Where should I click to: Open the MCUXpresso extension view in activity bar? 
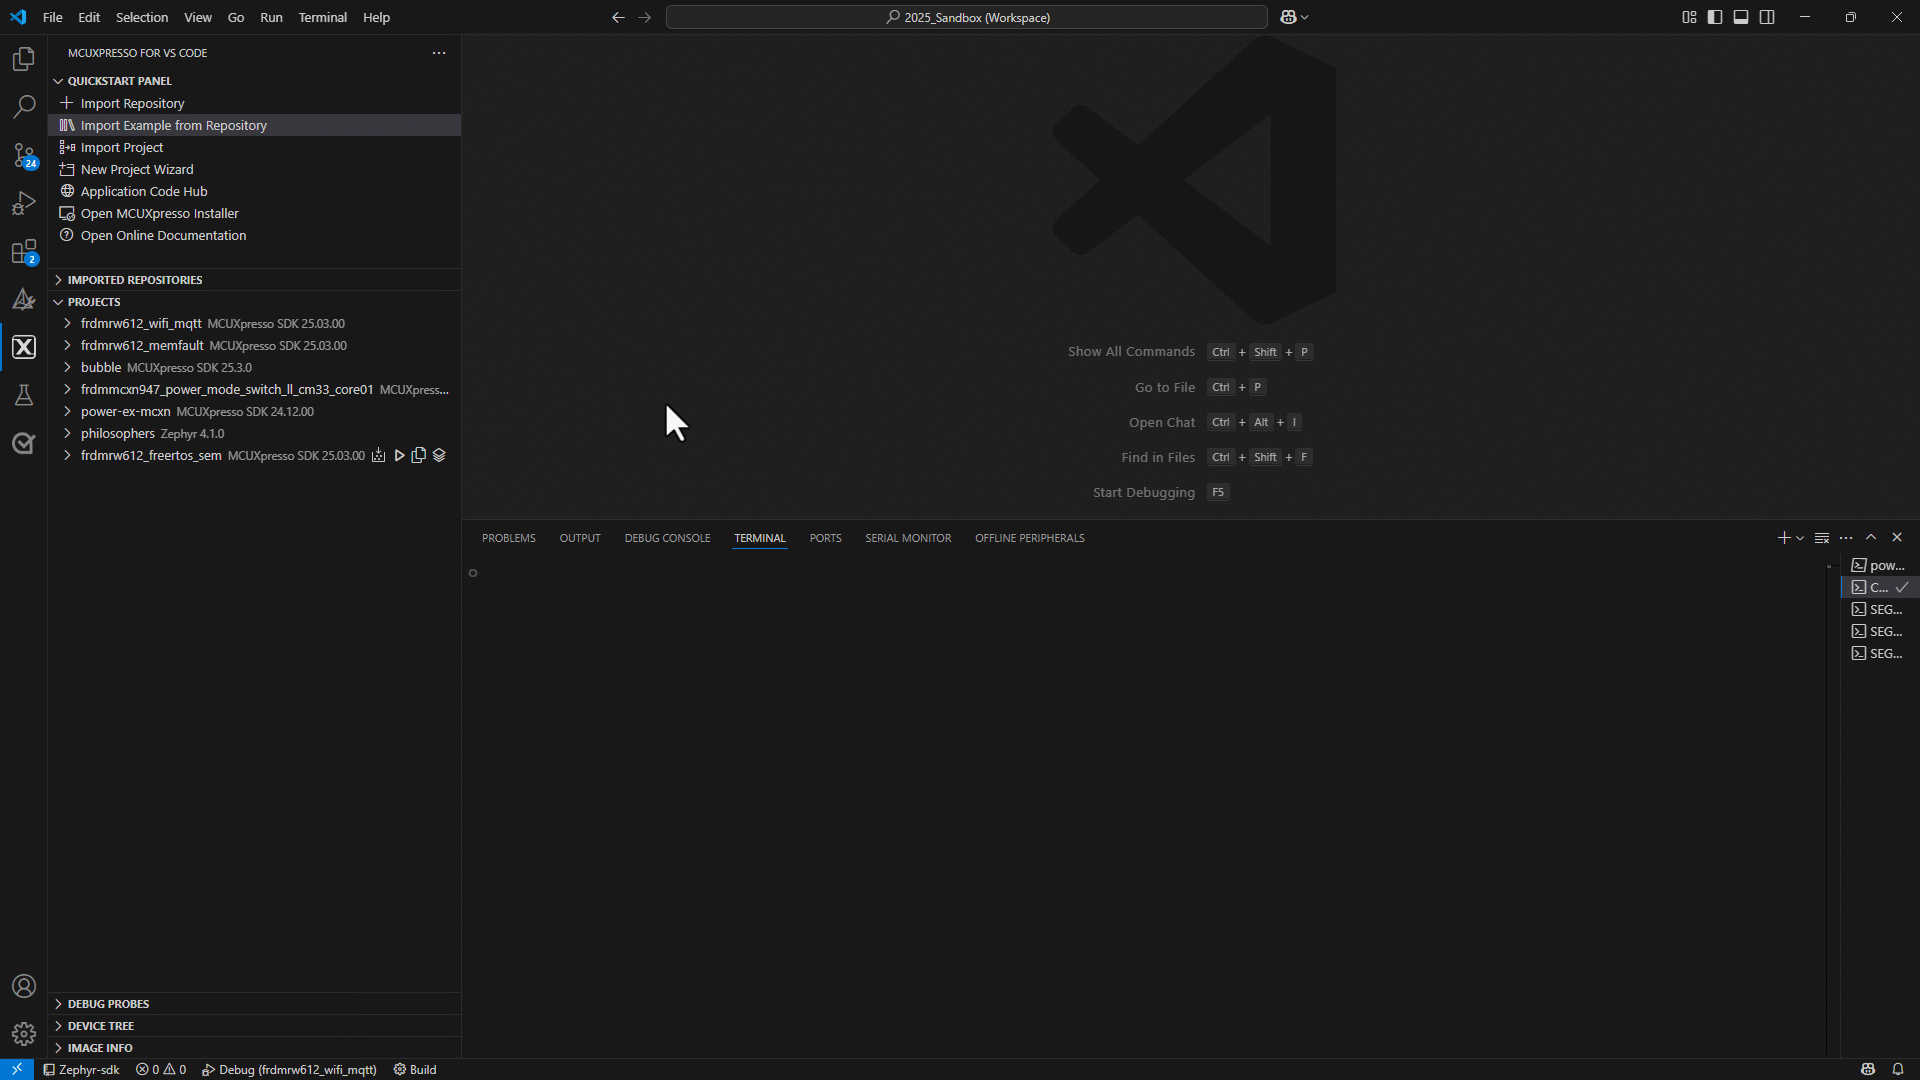[24, 347]
